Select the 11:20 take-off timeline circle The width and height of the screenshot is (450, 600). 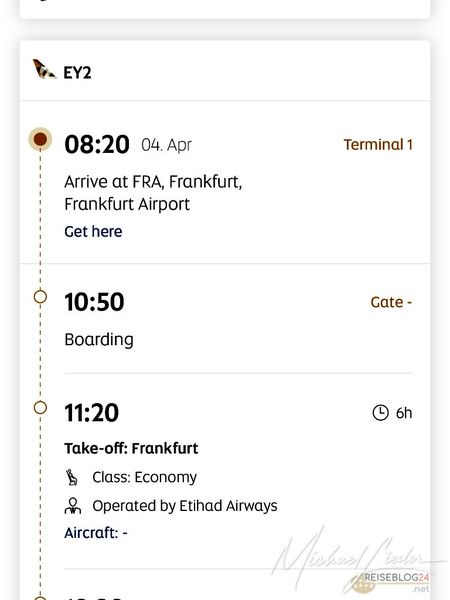(40, 408)
